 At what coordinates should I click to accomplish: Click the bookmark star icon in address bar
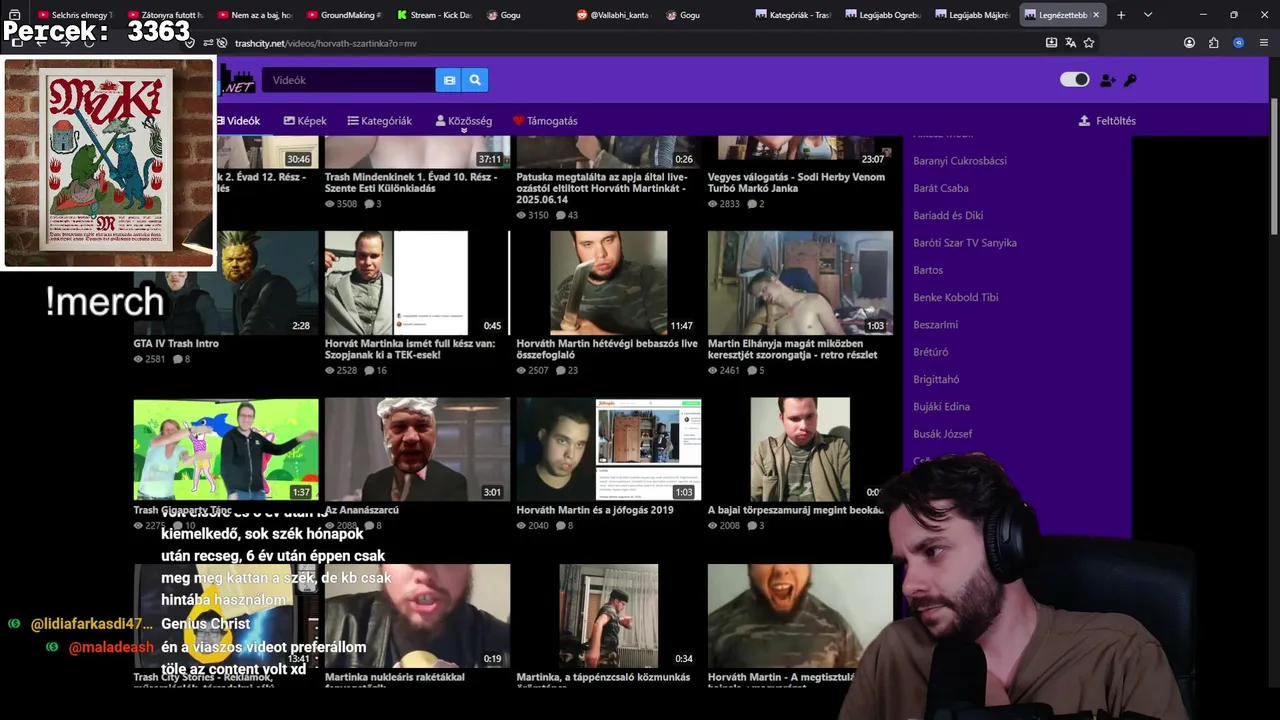click(1089, 43)
